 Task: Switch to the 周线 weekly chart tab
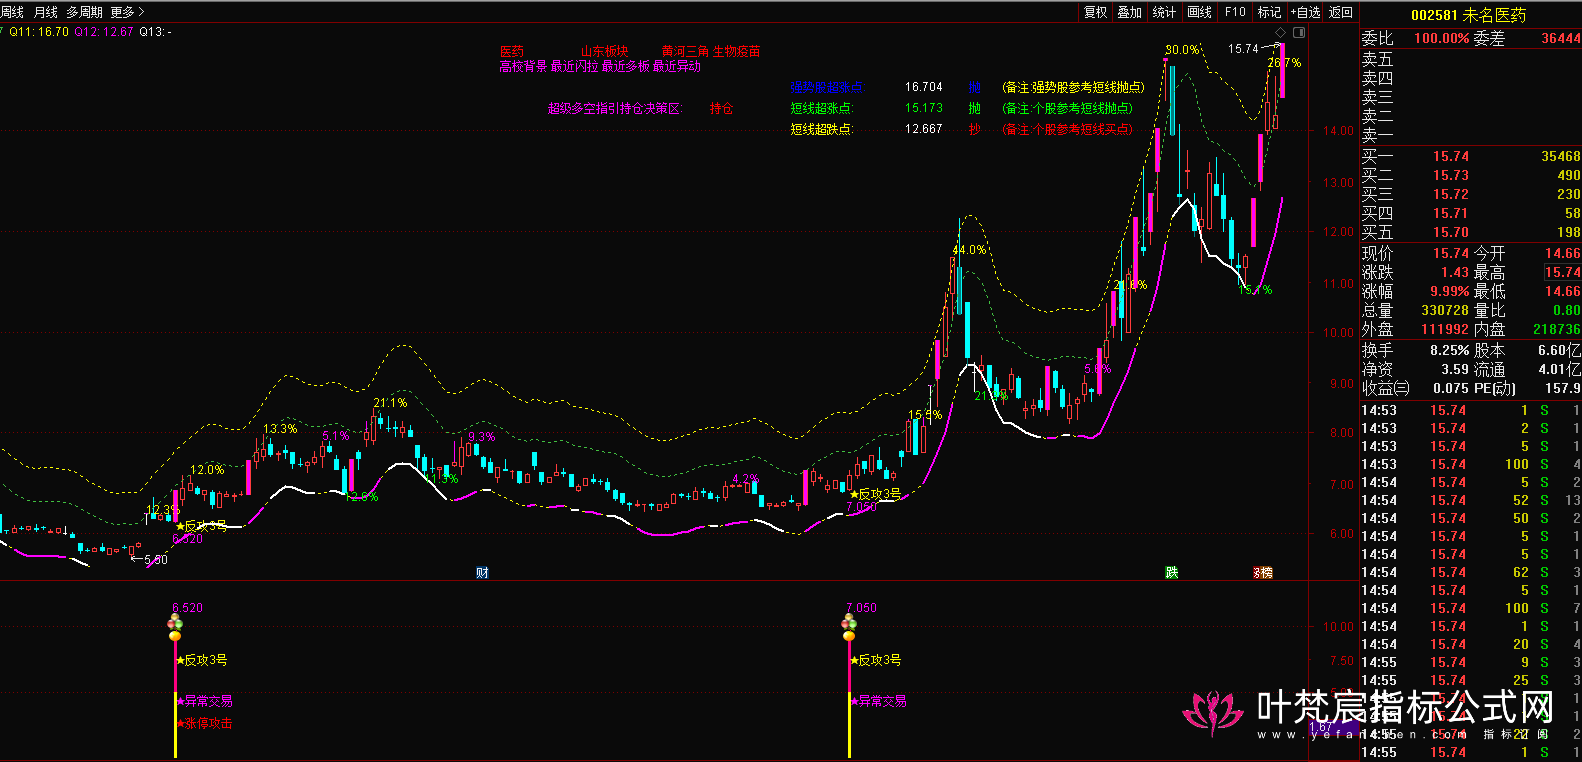click(x=12, y=12)
